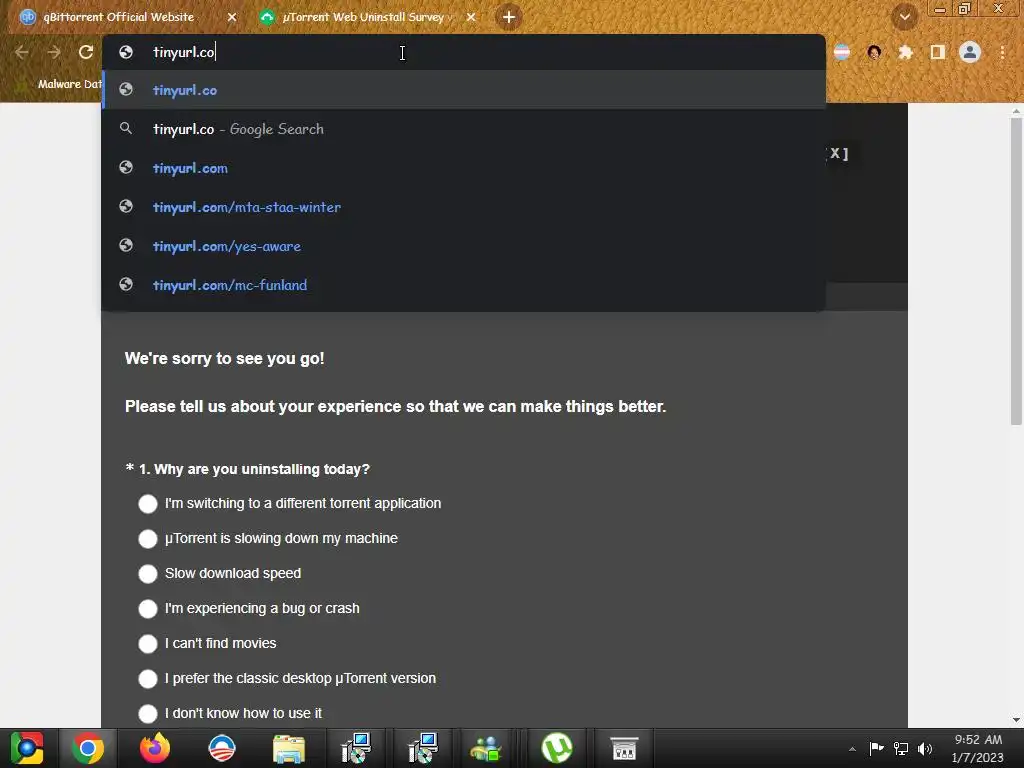This screenshot has width=1024, height=768.
Task: Open Action Center flag tray icon
Action: coord(876,749)
